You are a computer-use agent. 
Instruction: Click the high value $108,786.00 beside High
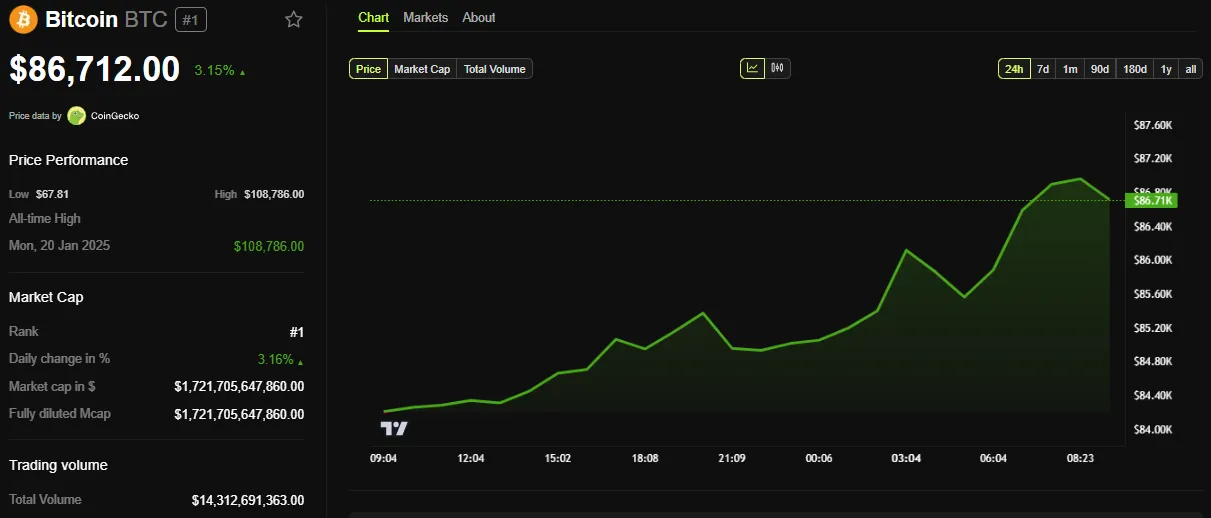pos(274,194)
